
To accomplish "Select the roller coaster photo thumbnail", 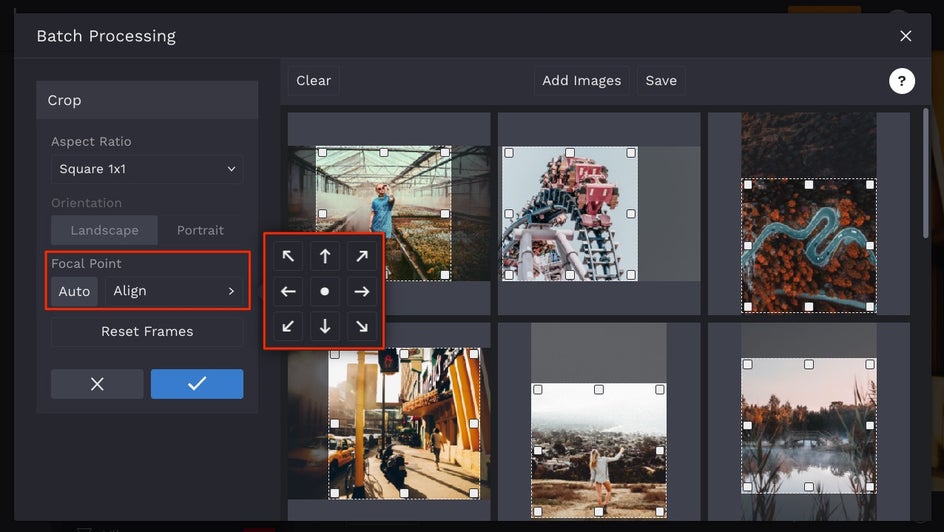I will (x=599, y=213).
